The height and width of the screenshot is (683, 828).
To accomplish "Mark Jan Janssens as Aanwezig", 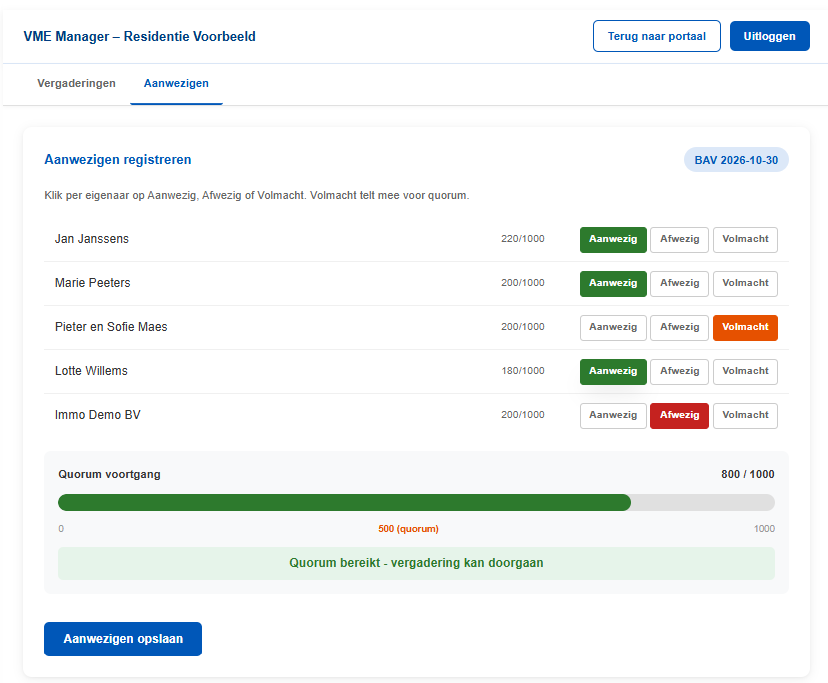I will [x=613, y=240].
